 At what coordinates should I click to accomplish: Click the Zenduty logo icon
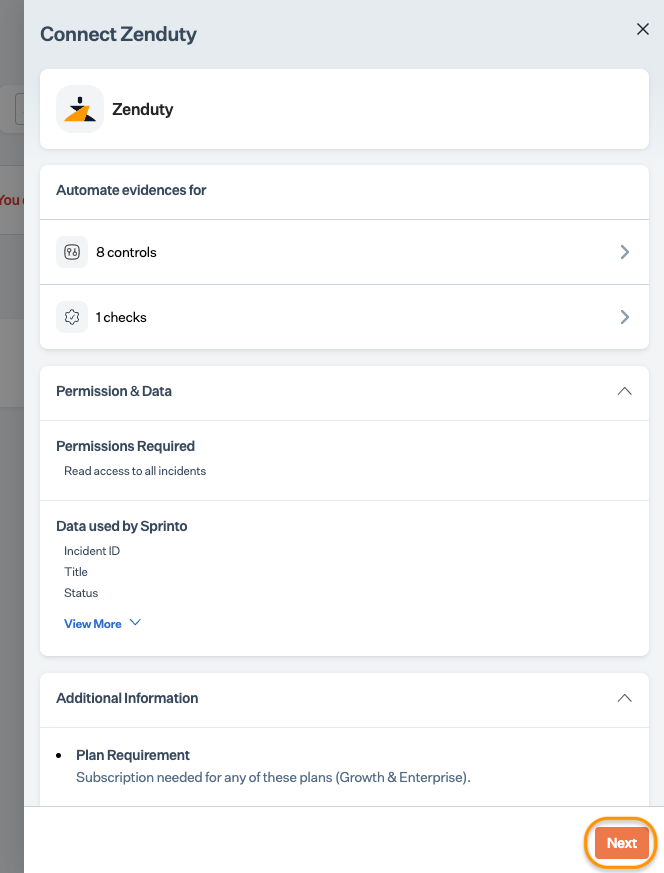click(80, 109)
